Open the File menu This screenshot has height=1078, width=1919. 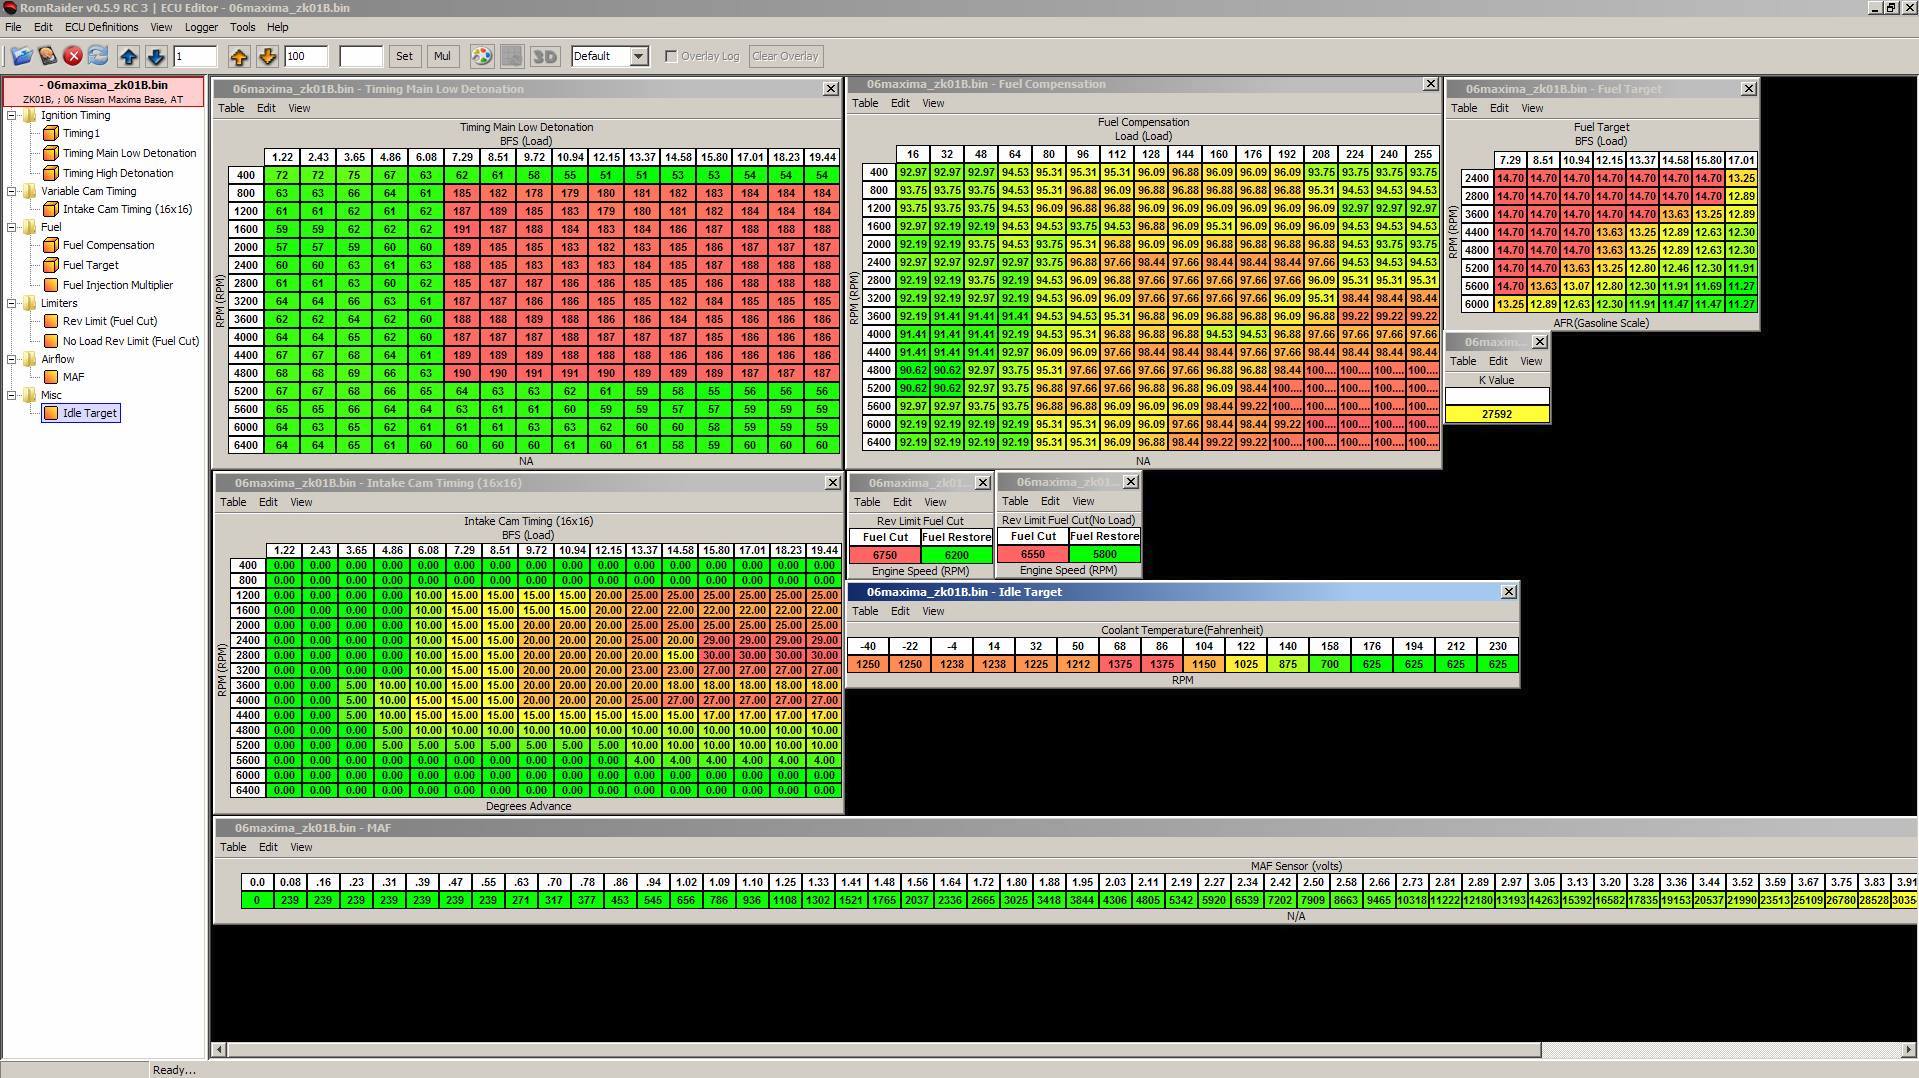[x=13, y=27]
